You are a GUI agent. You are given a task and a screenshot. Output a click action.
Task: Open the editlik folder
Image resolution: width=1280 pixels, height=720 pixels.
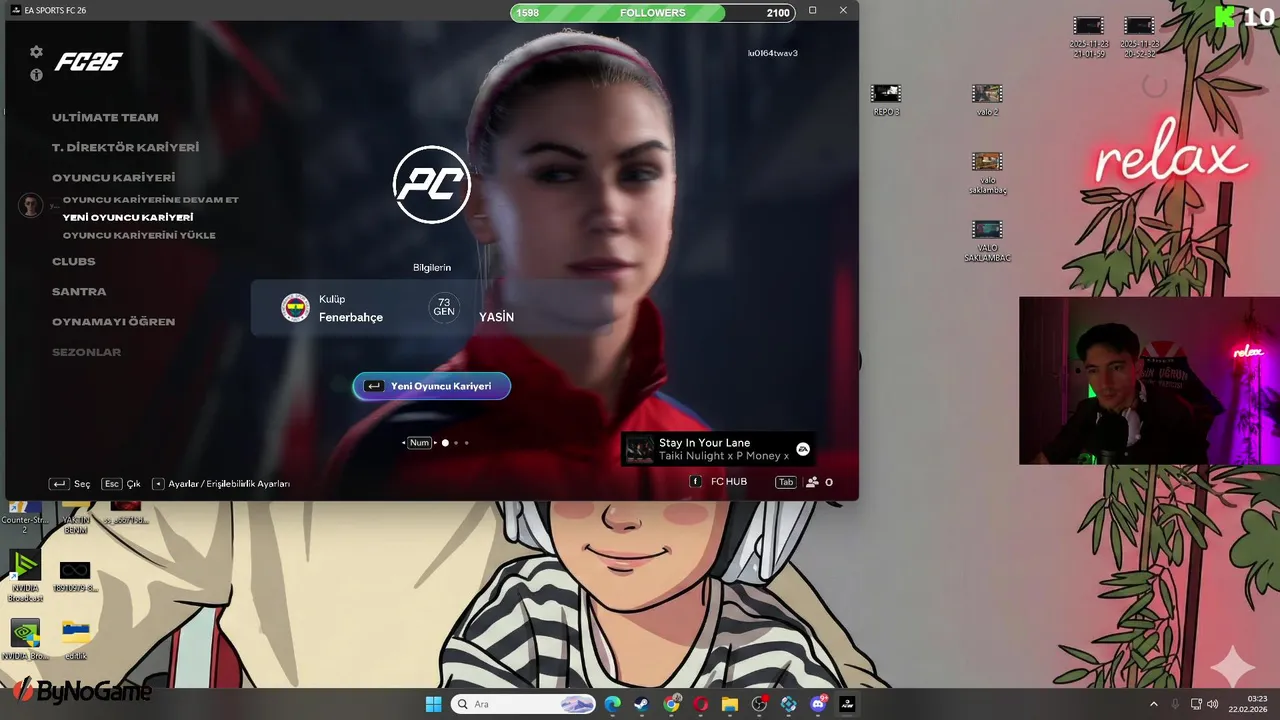click(76, 640)
